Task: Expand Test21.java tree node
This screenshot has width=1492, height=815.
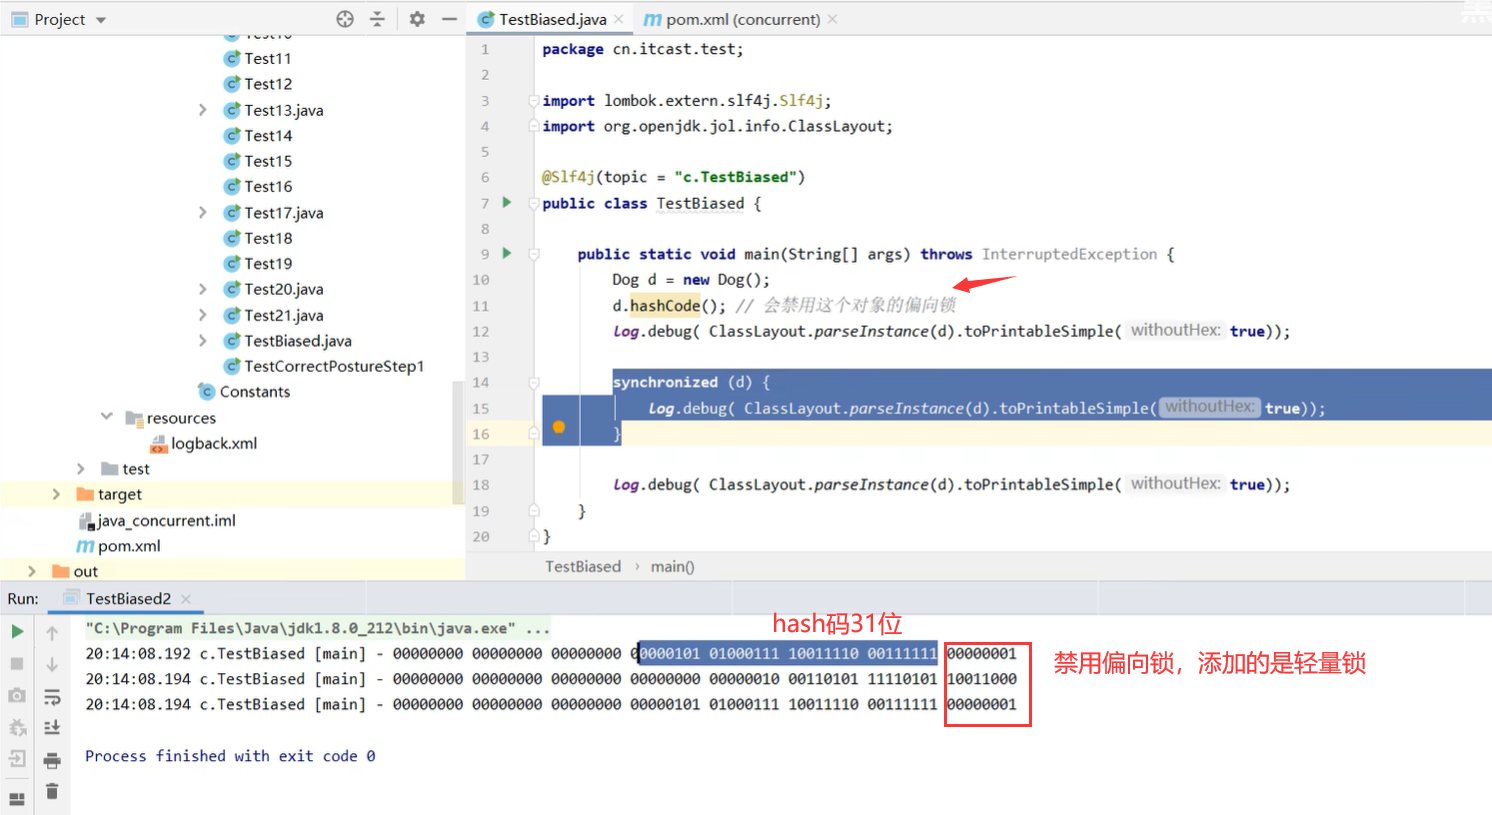Action: tap(203, 315)
